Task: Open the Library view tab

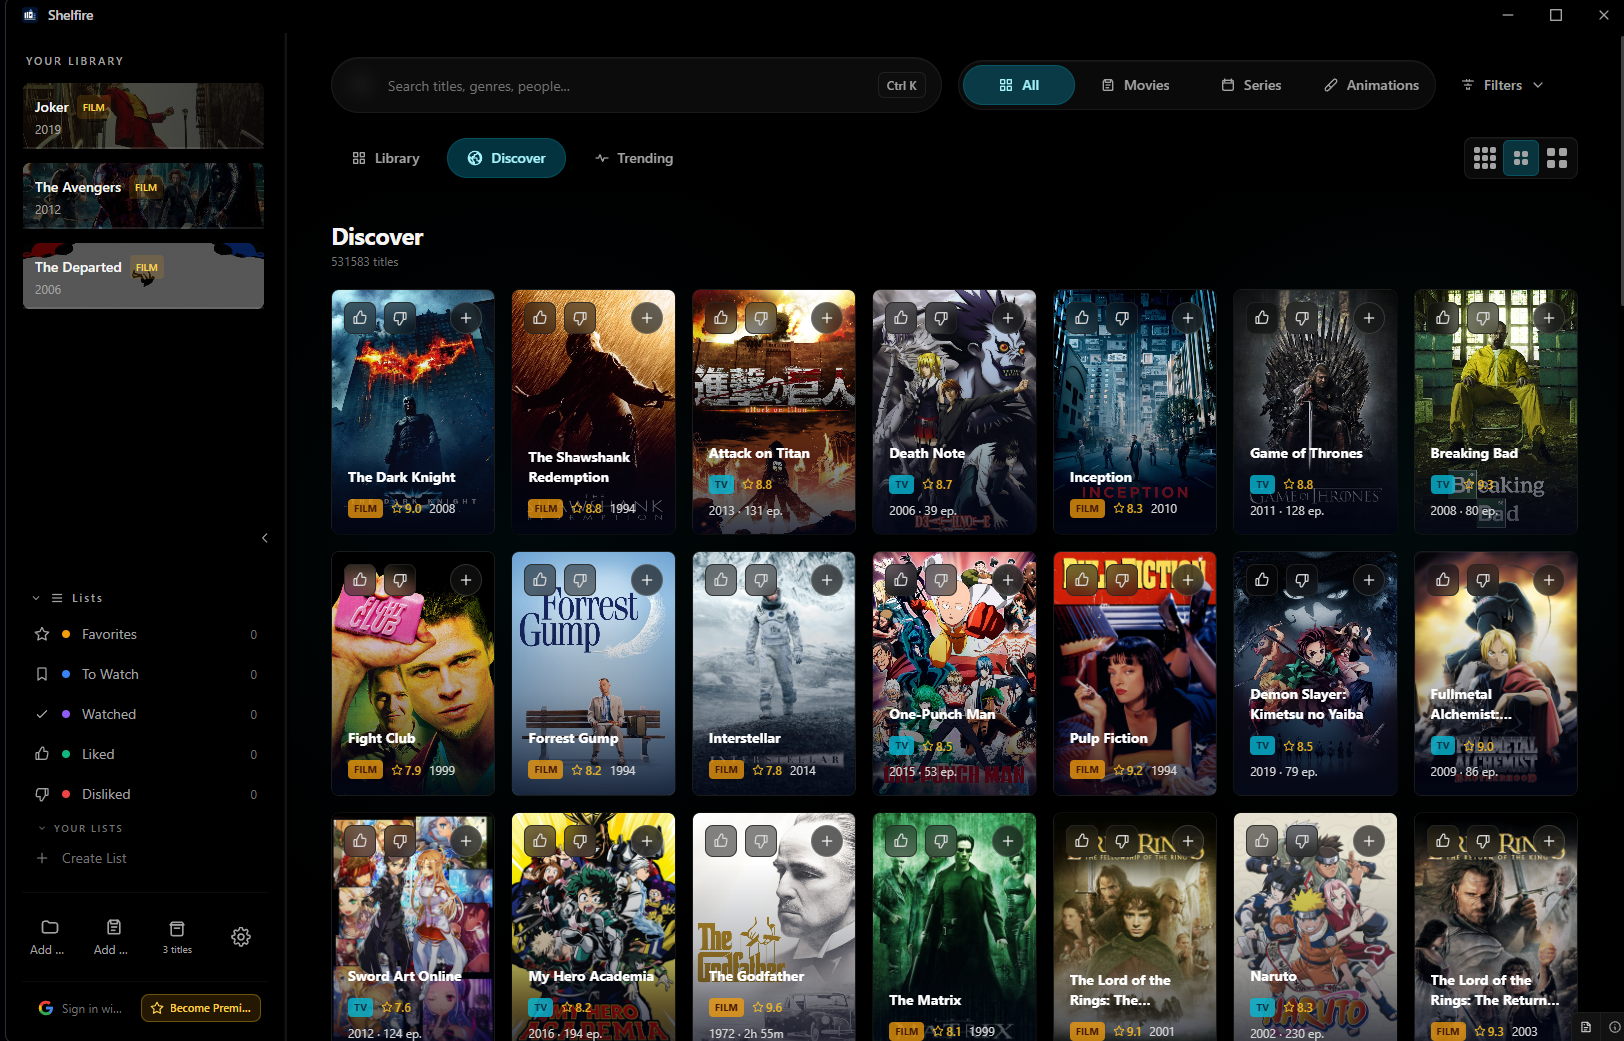Action: tap(386, 158)
